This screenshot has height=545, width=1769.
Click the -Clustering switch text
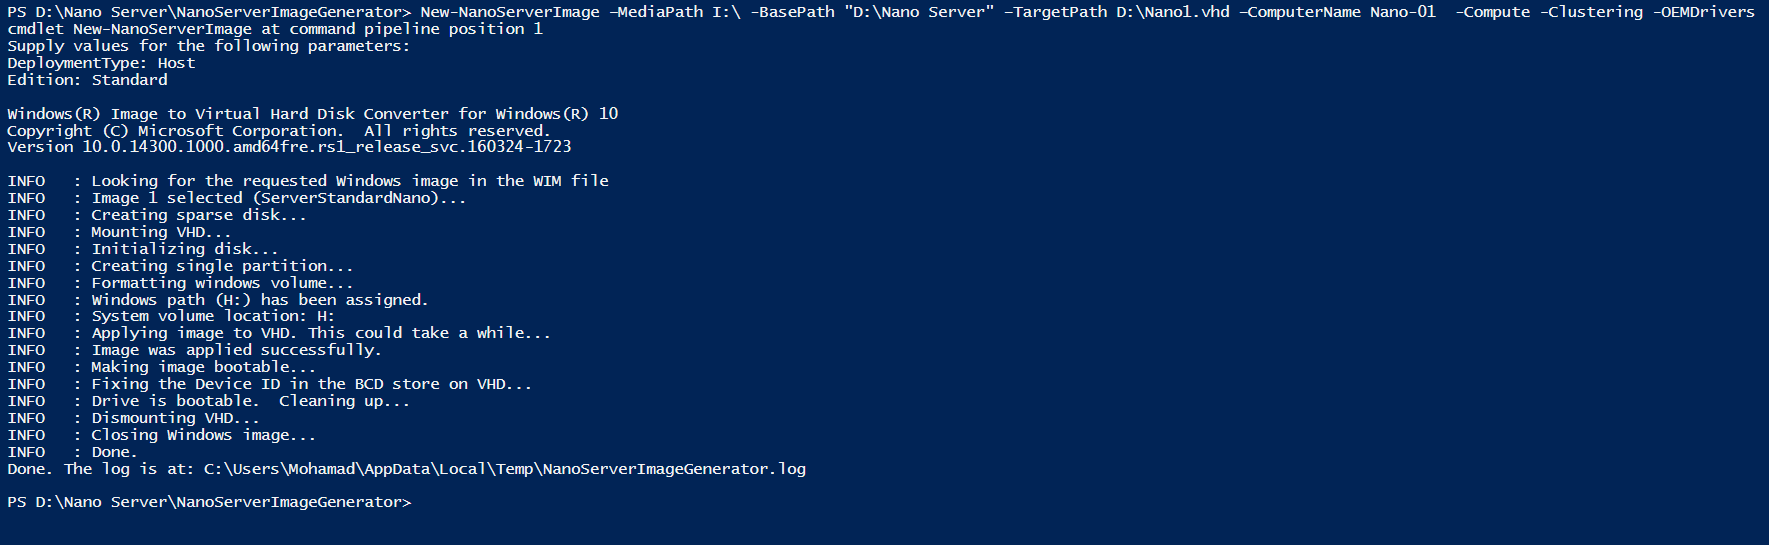1591,12
